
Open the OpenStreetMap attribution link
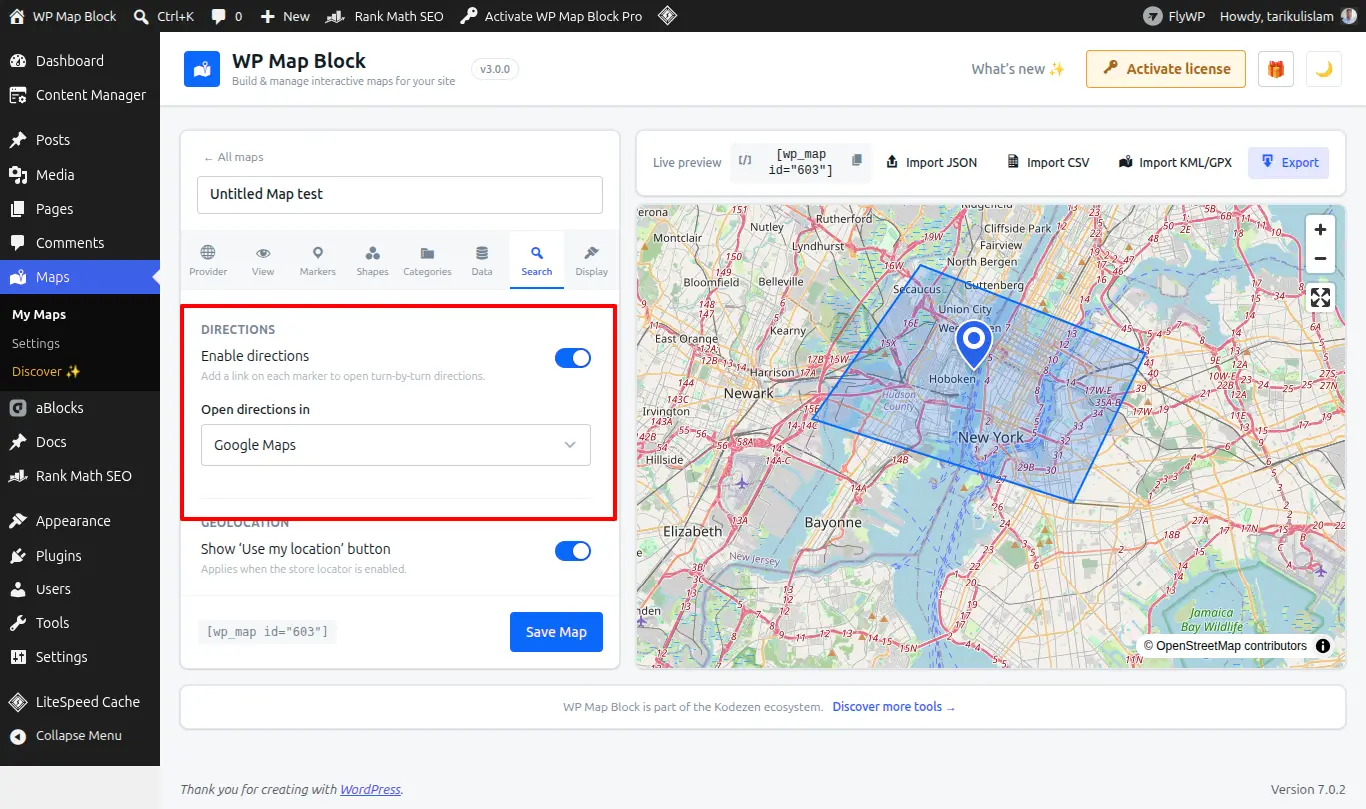tap(1231, 646)
